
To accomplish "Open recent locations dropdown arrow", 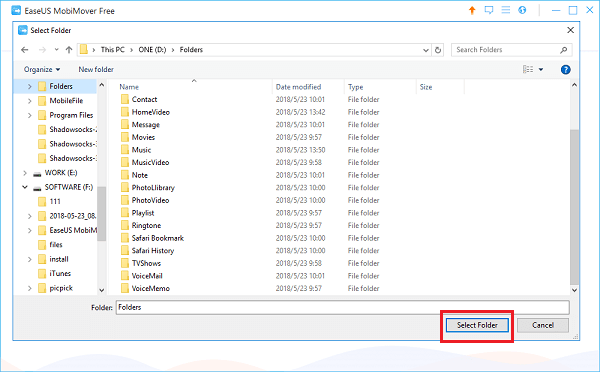I will click(x=57, y=50).
